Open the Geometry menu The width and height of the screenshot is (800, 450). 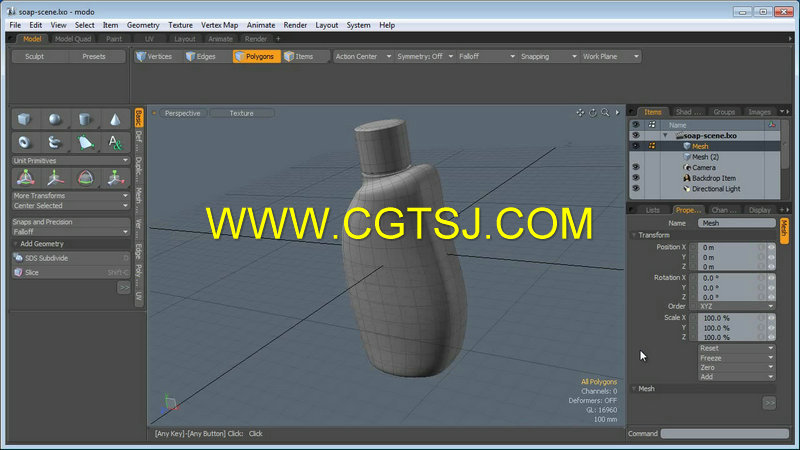tap(143, 25)
